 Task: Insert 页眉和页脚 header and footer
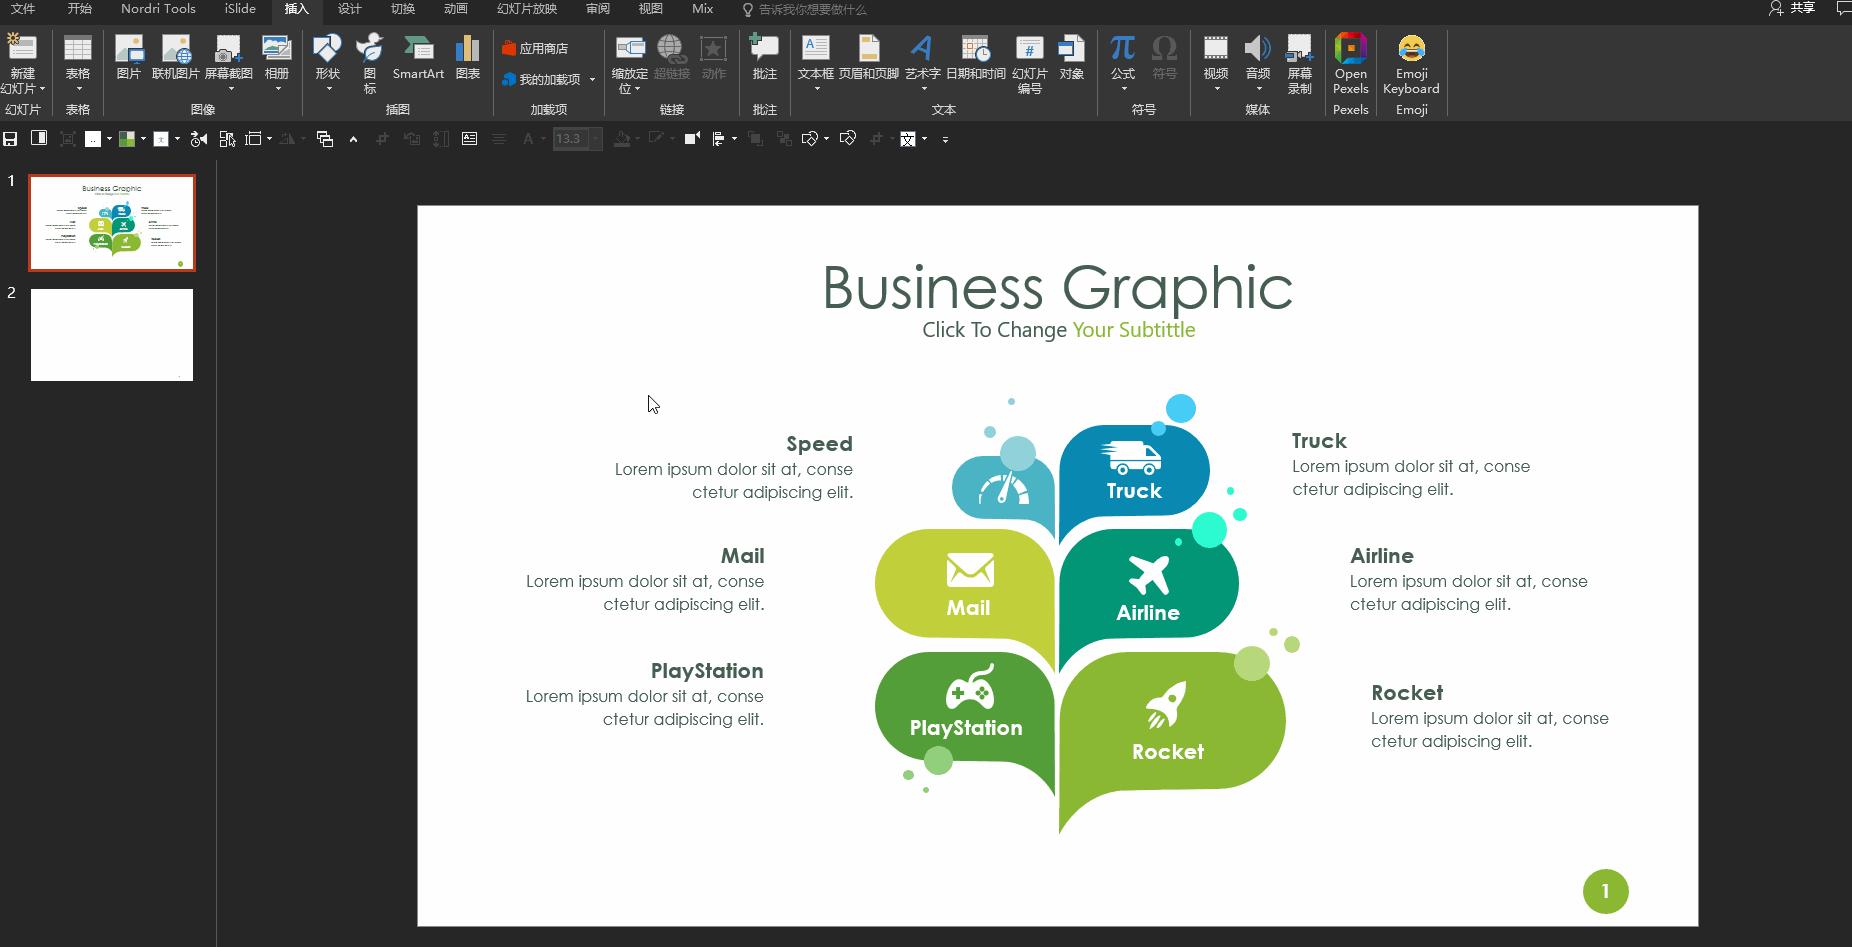pyautogui.click(x=868, y=58)
